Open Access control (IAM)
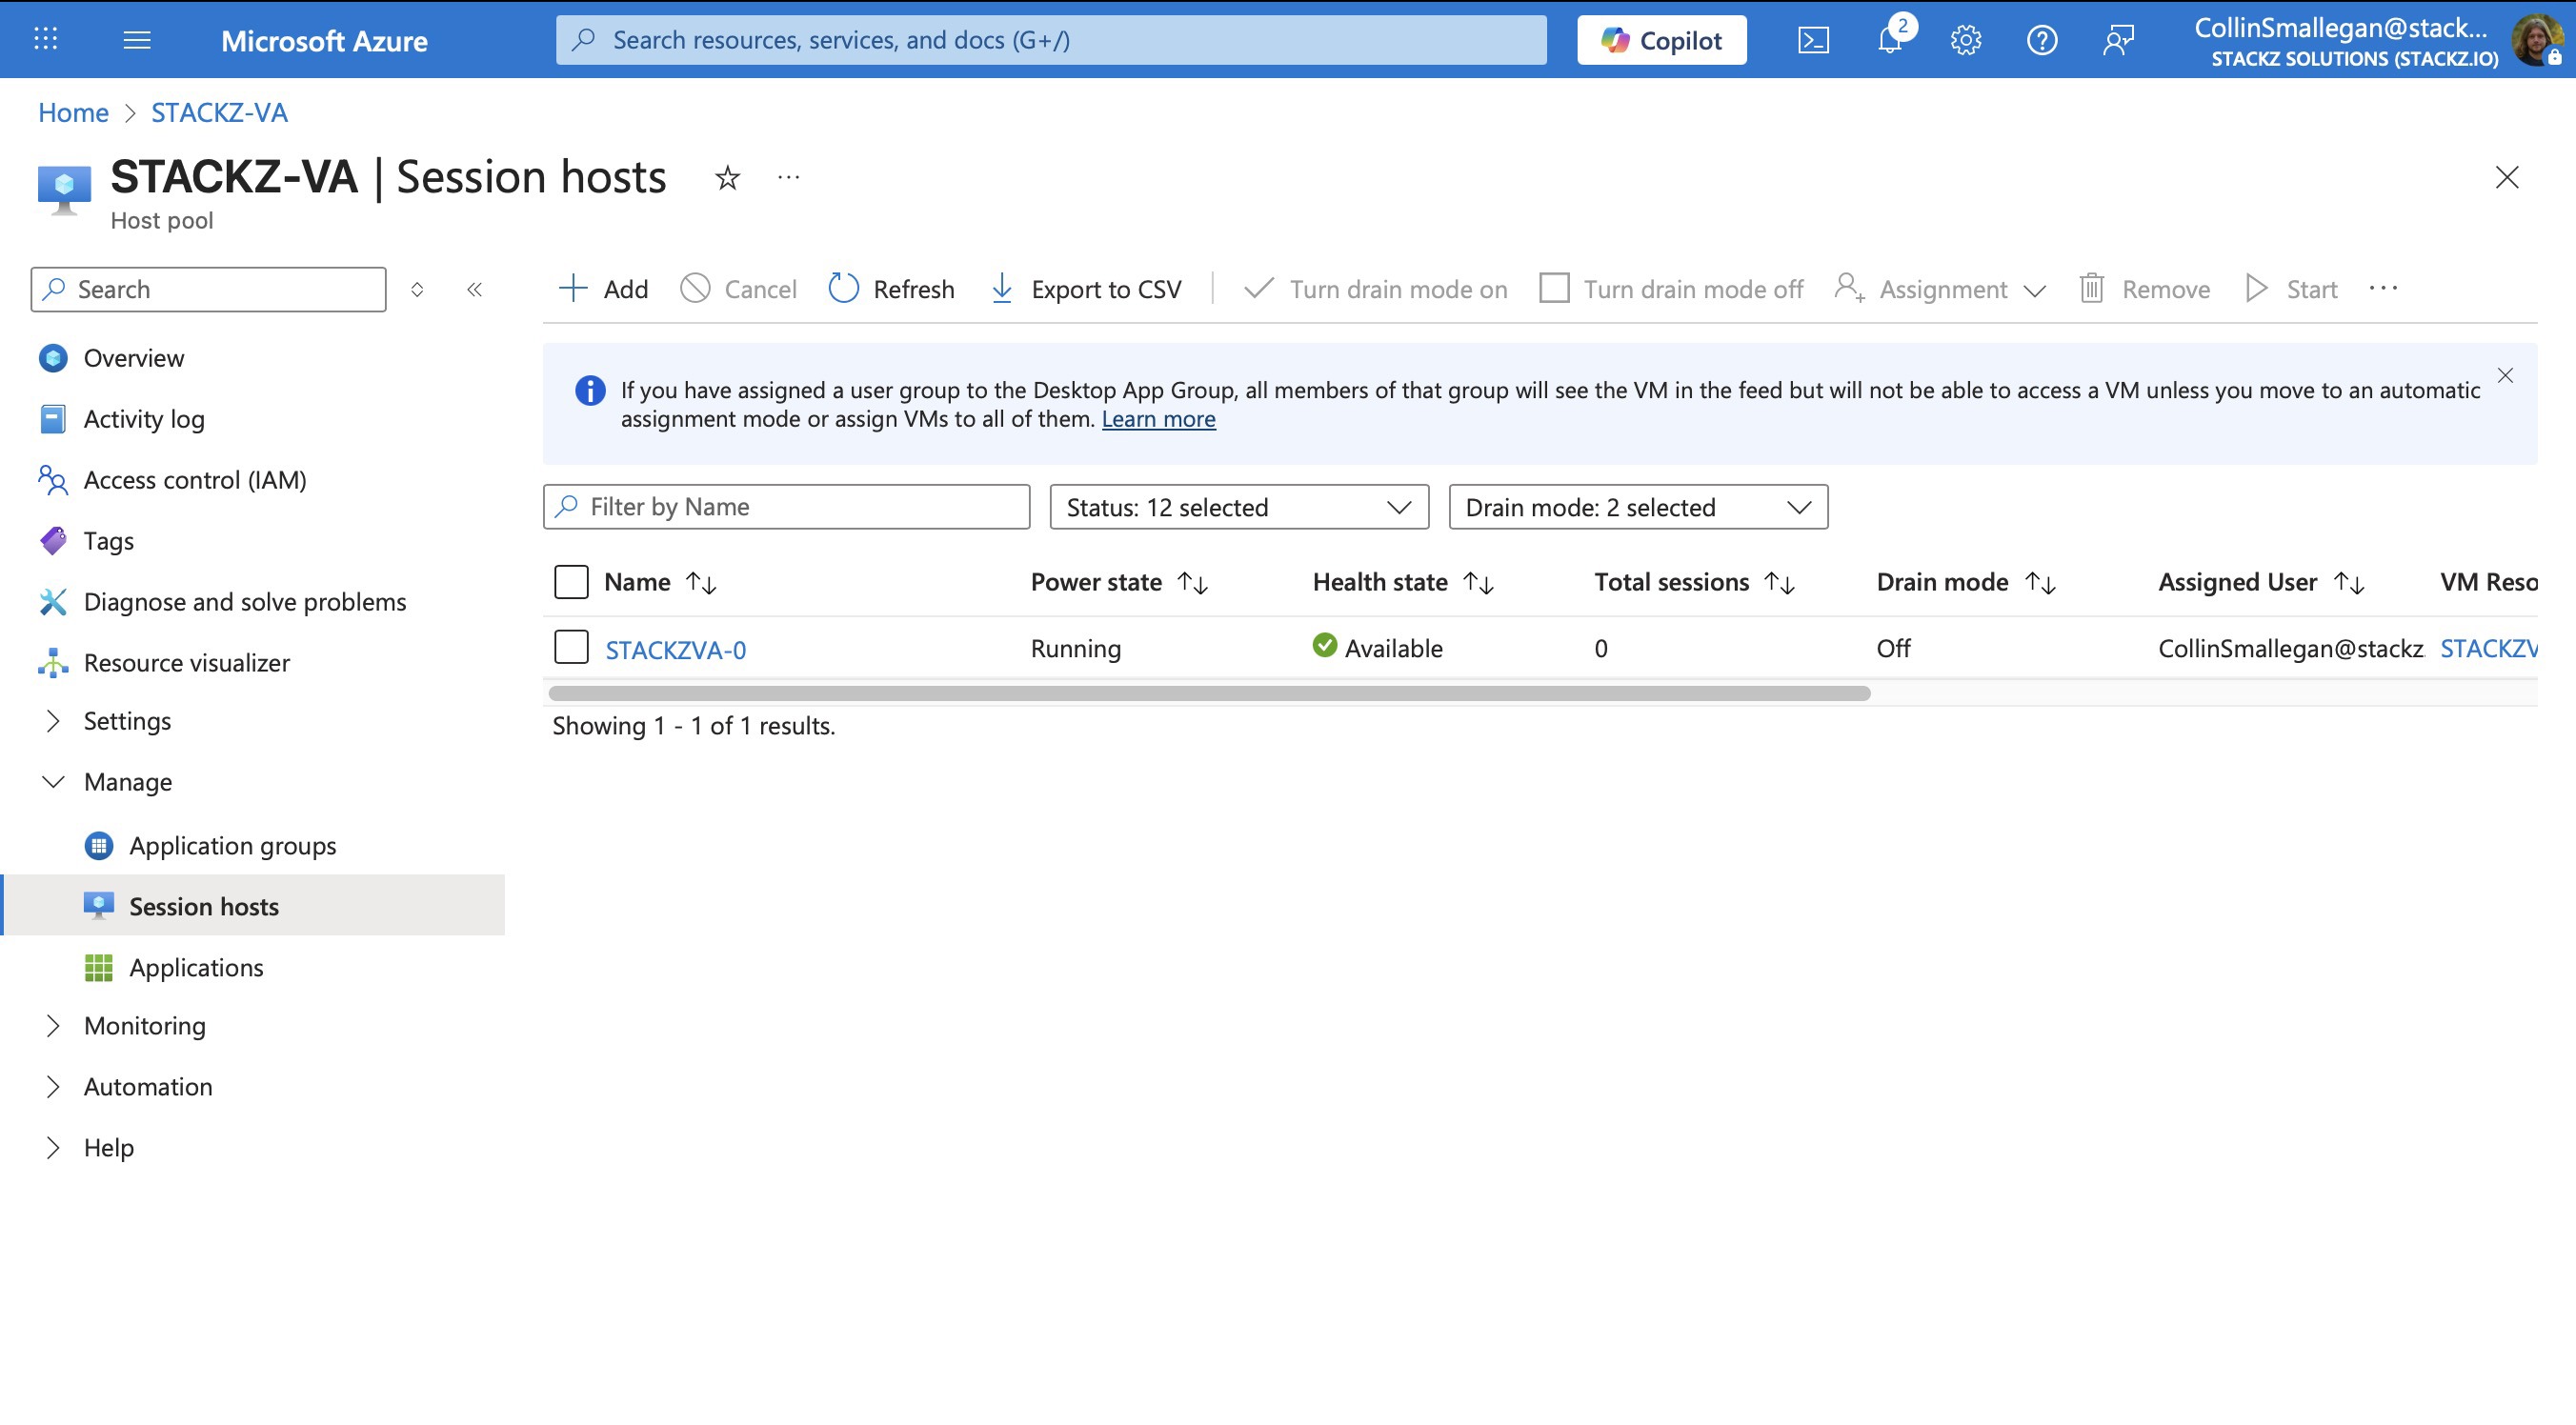 [x=195, y=480]
